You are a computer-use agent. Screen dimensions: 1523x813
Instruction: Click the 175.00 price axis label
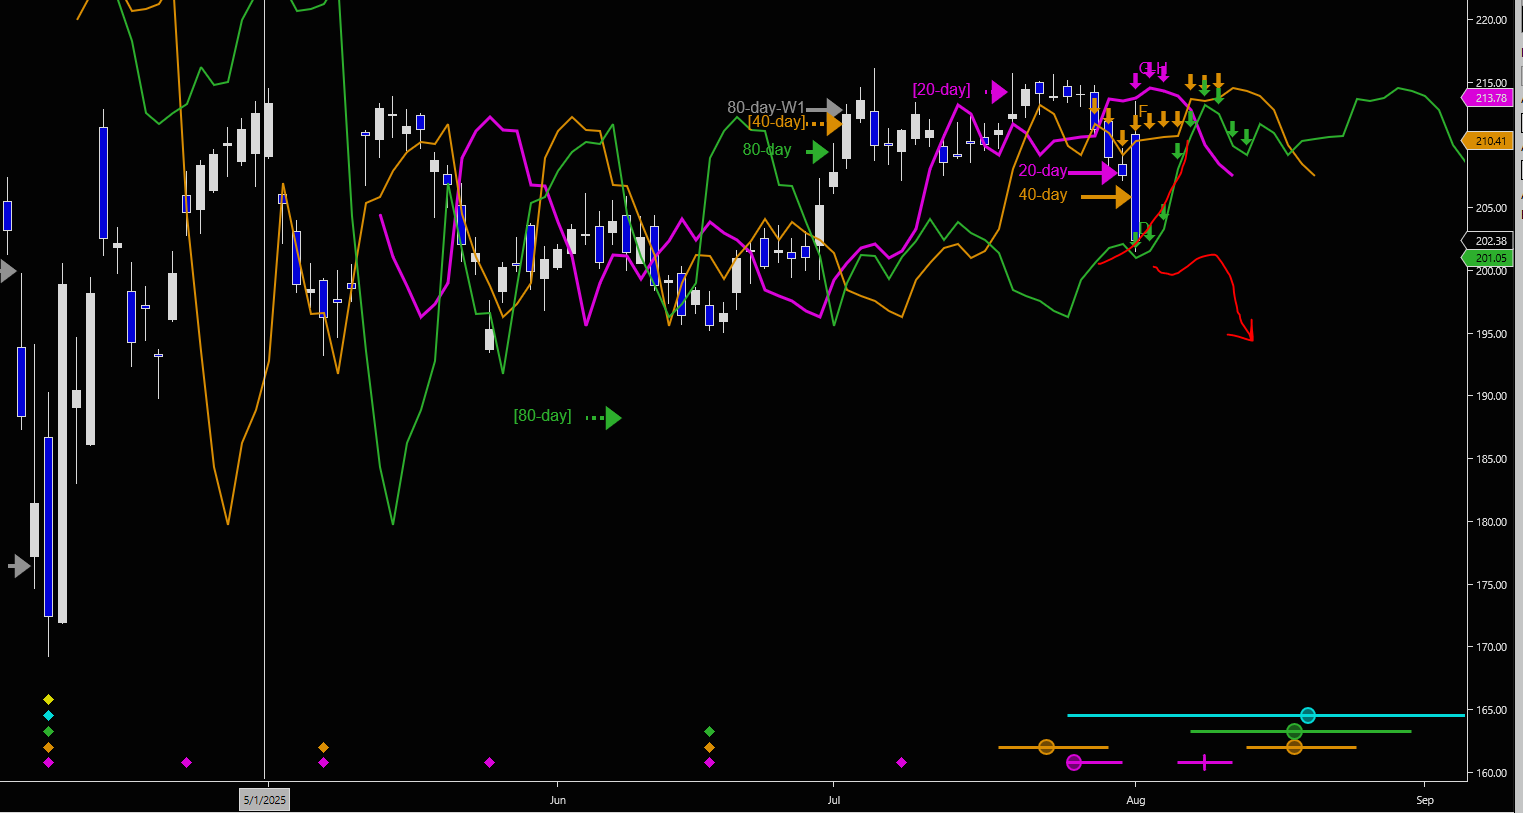(x=1491, y=585)
